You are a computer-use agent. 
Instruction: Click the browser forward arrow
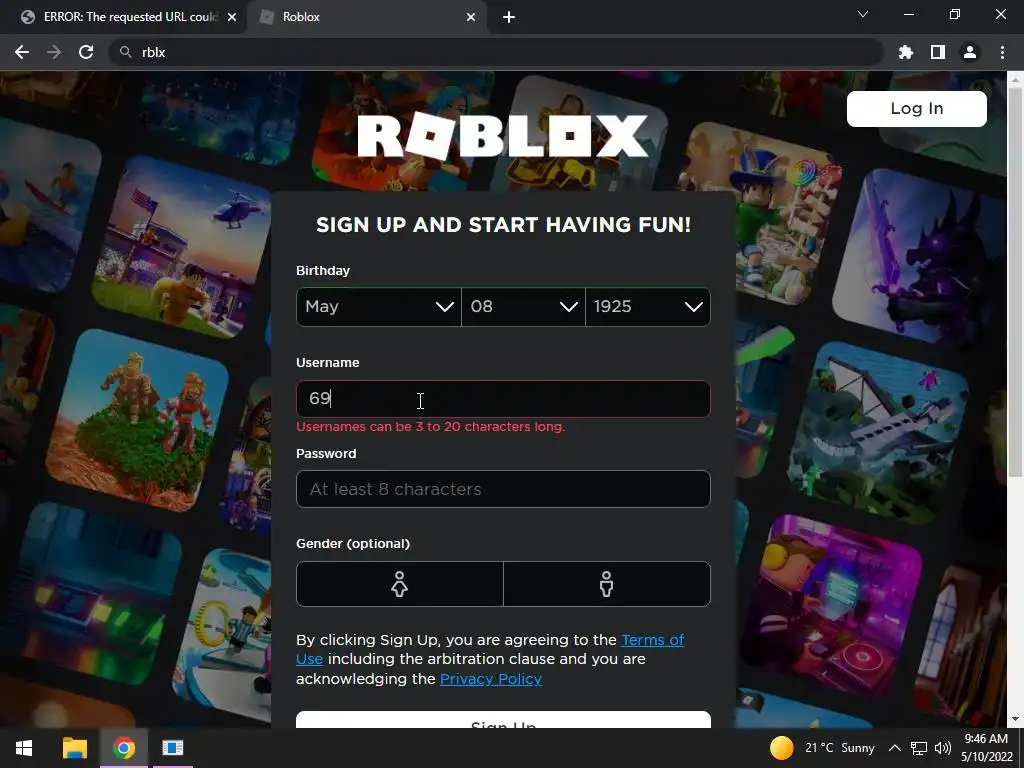click(x=54, y=52)
